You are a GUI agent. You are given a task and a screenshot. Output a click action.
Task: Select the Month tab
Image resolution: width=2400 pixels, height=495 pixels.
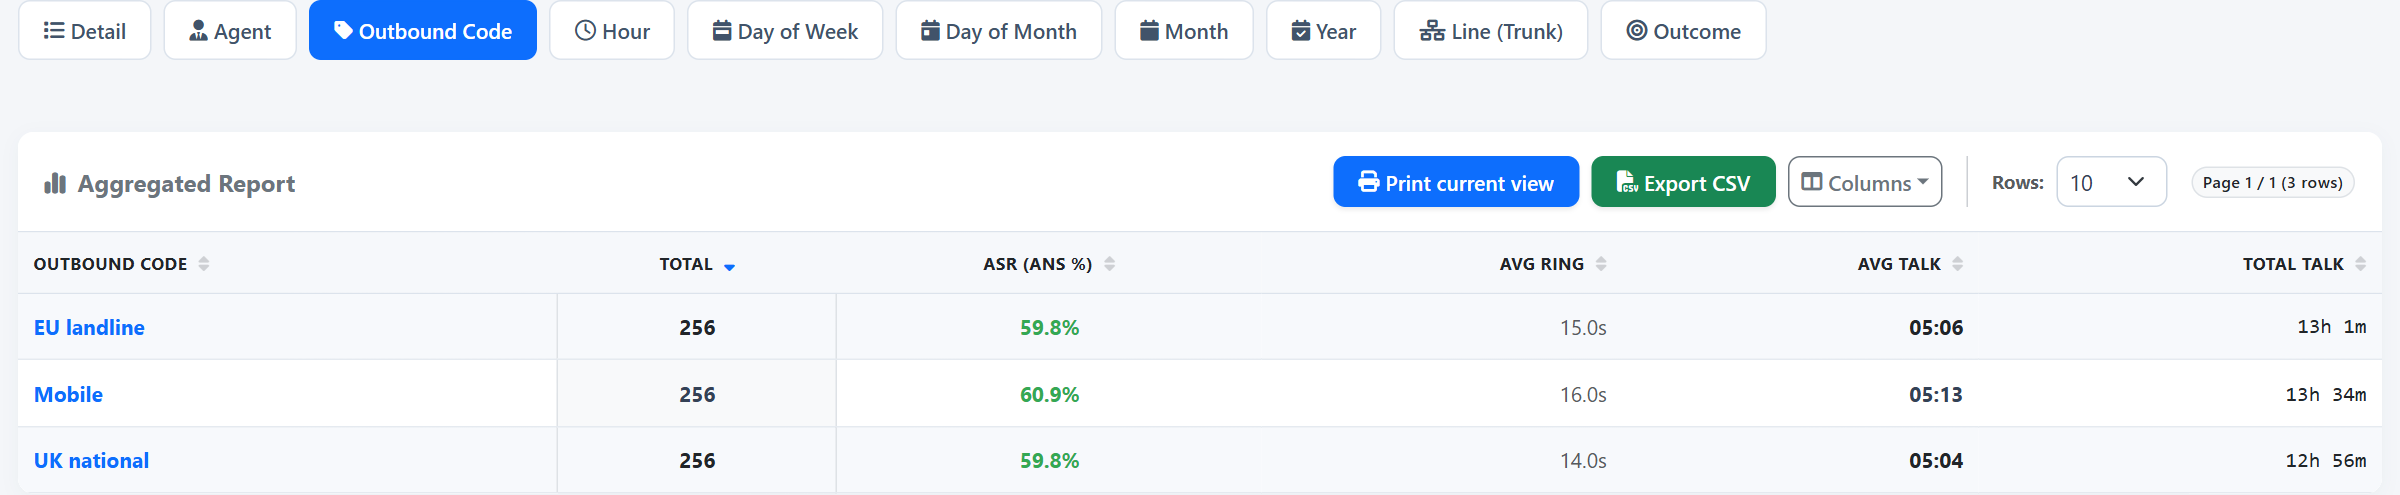1184,31
